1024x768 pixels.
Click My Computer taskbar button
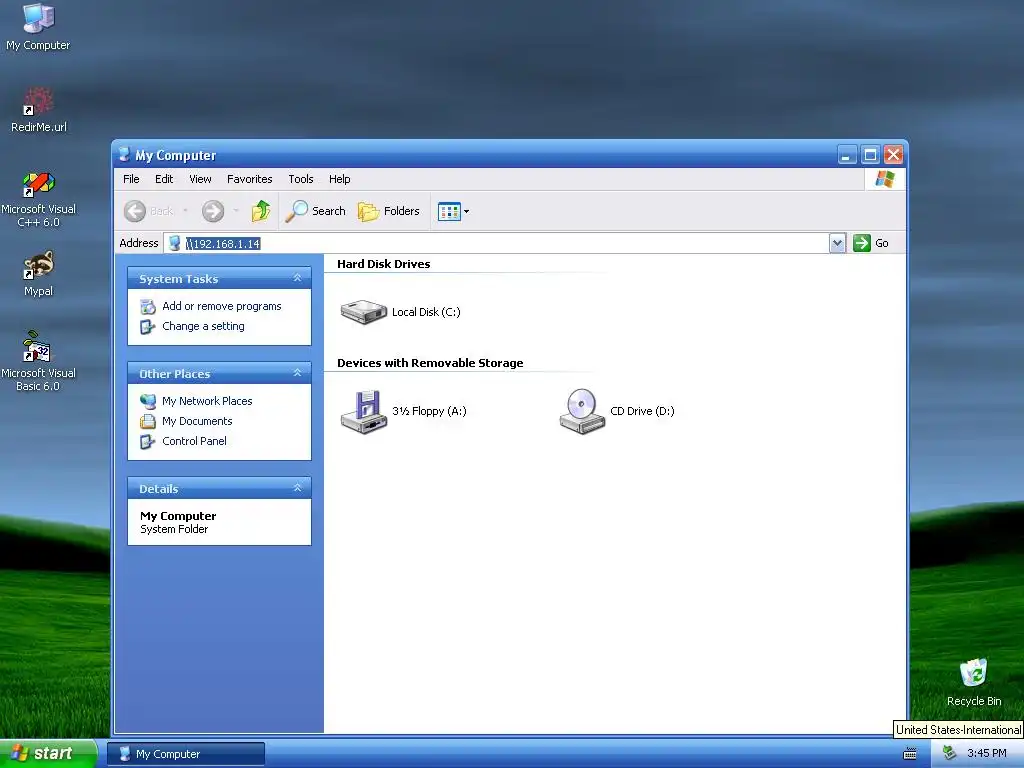pyautogui.click(x=186, y=754)
